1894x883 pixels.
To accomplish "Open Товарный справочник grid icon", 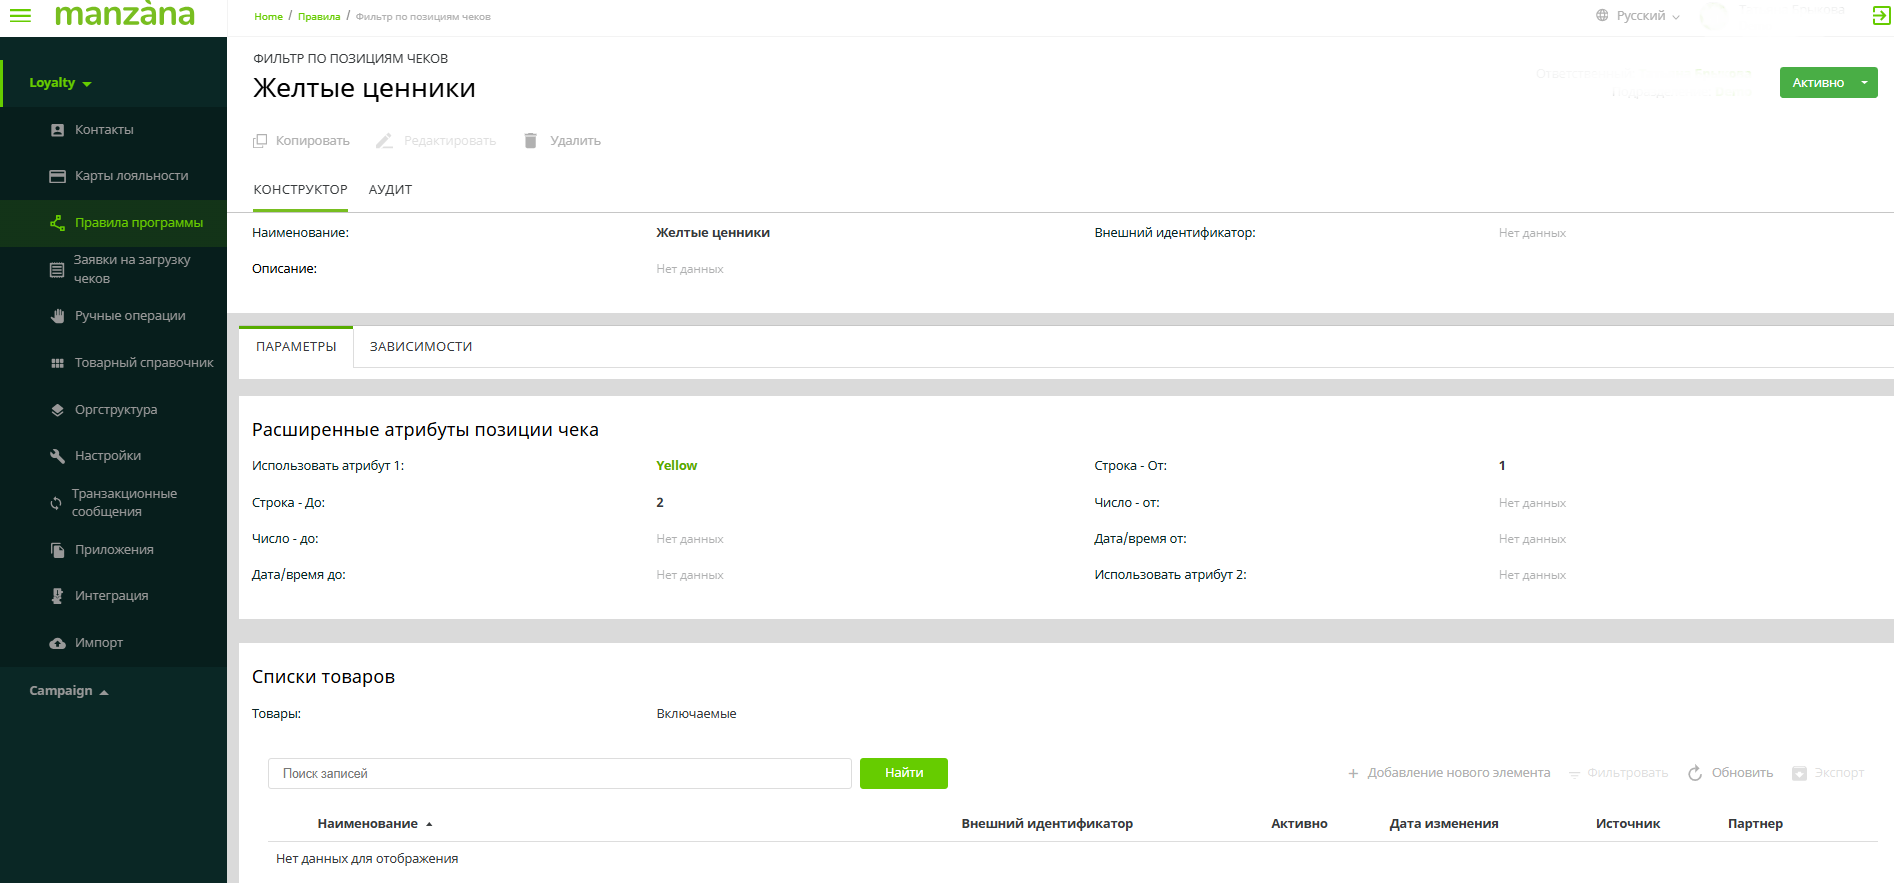I will point(57,363).
